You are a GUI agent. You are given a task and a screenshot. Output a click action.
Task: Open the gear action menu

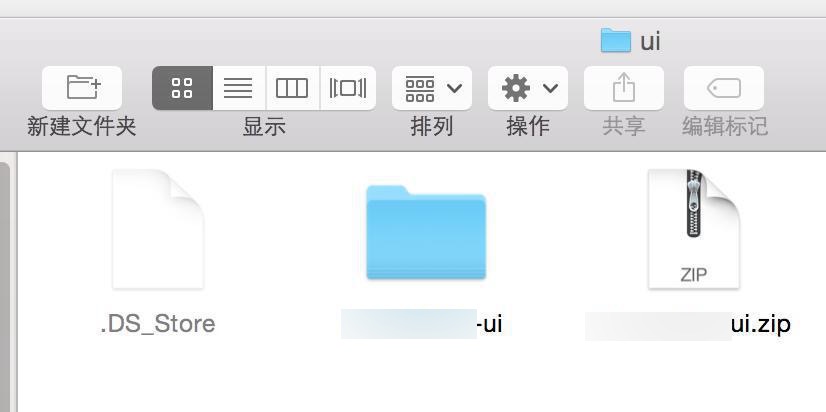pyautogui.click(x=516, y=88)
